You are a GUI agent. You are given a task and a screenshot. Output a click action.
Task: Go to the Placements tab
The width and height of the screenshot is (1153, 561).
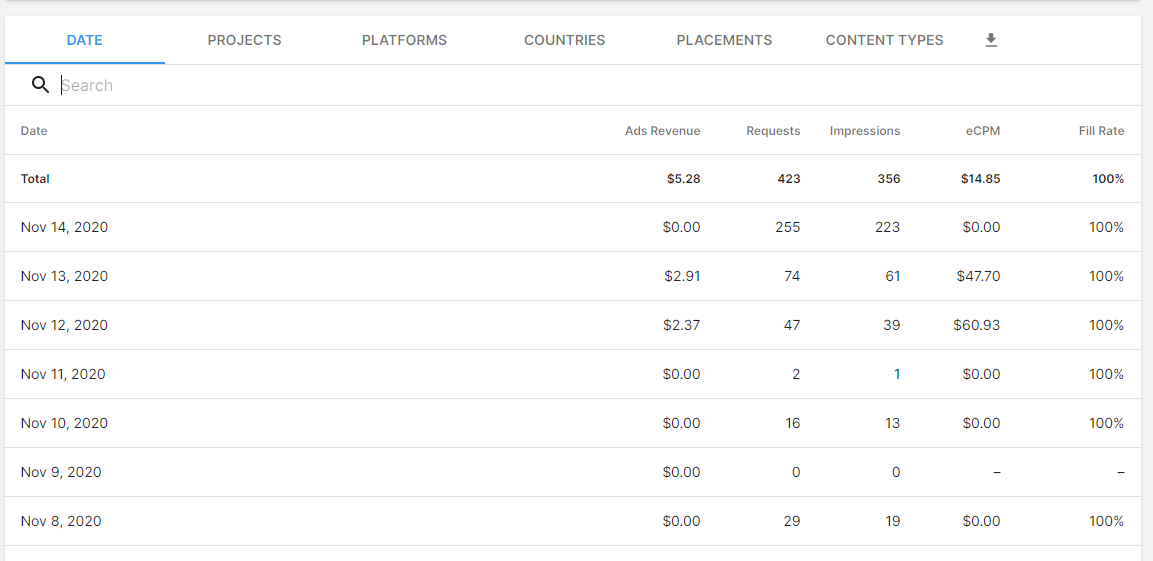pyautogui.click(x=724, y=40)
